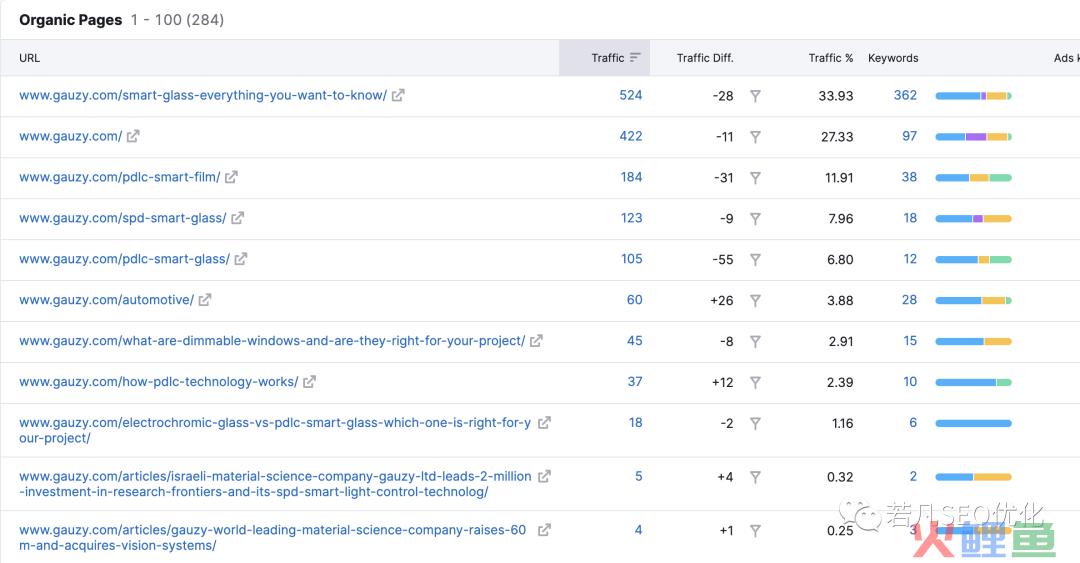Open the www.gauzy.com/ homepage link
Image resolution: width=1080 pixels, height=563 pixels.
pyautogui.click(x=70, y=136)
